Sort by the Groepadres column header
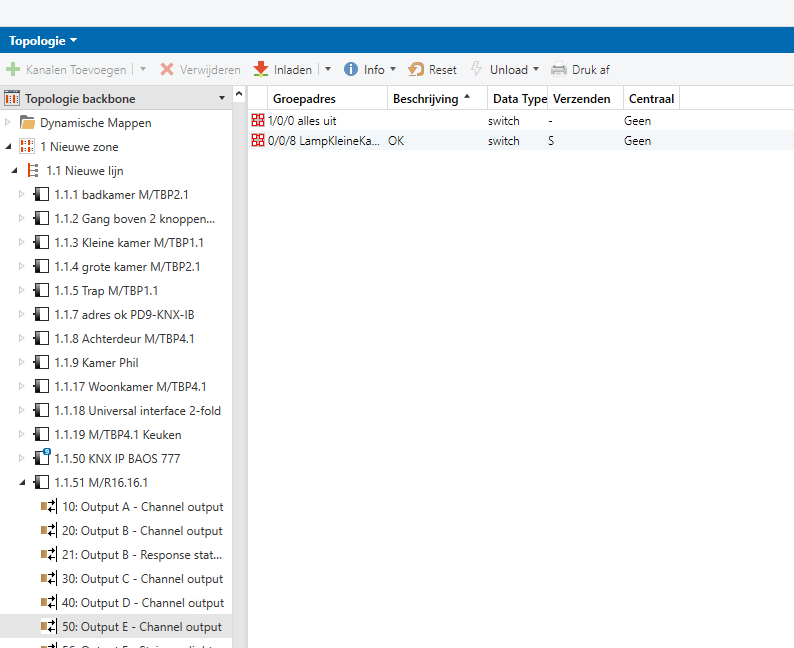The width and height of the screenshot is (794, 648). [304, 99]
